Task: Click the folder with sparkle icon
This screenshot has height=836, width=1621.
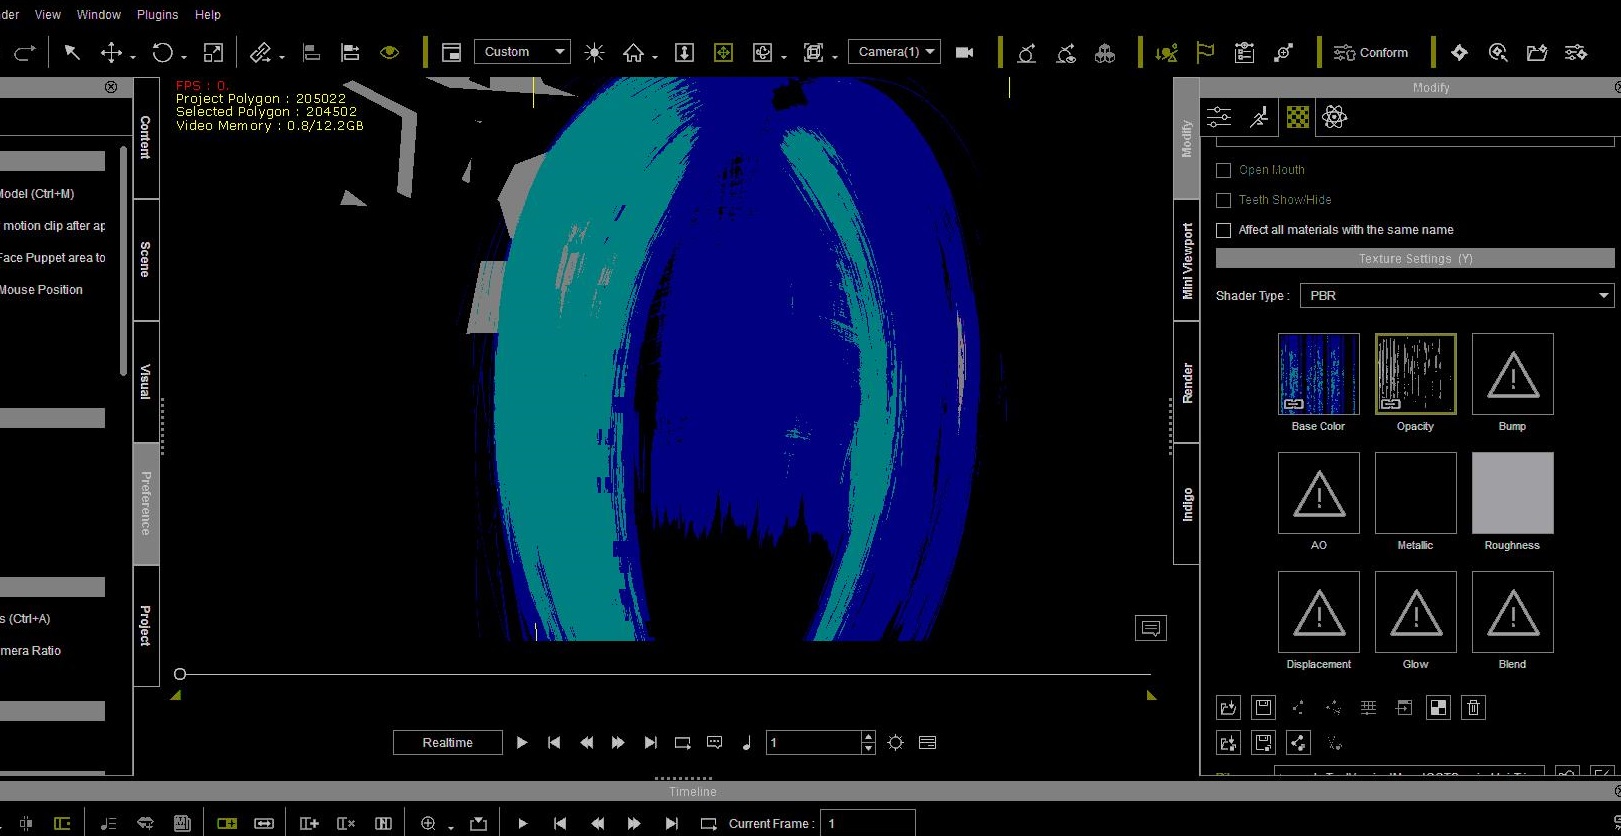Action: coord(1537,52)
